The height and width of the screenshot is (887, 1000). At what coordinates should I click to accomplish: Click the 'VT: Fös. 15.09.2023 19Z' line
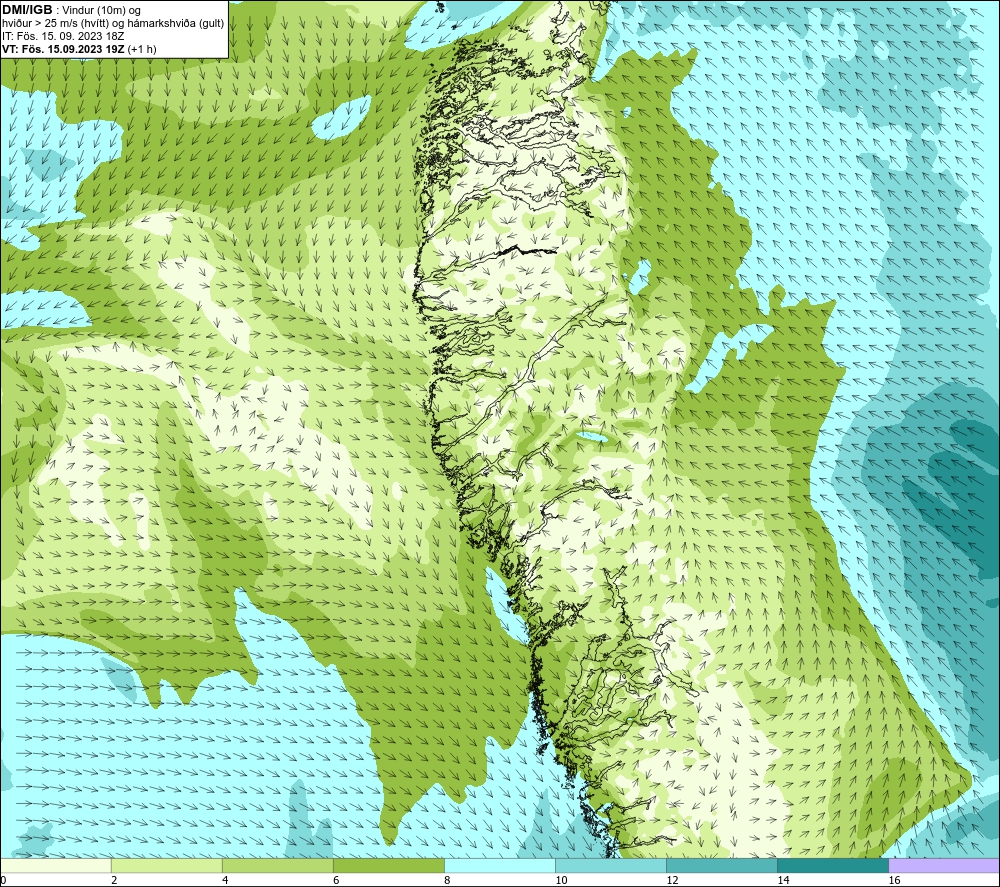[x=79, y=49]
